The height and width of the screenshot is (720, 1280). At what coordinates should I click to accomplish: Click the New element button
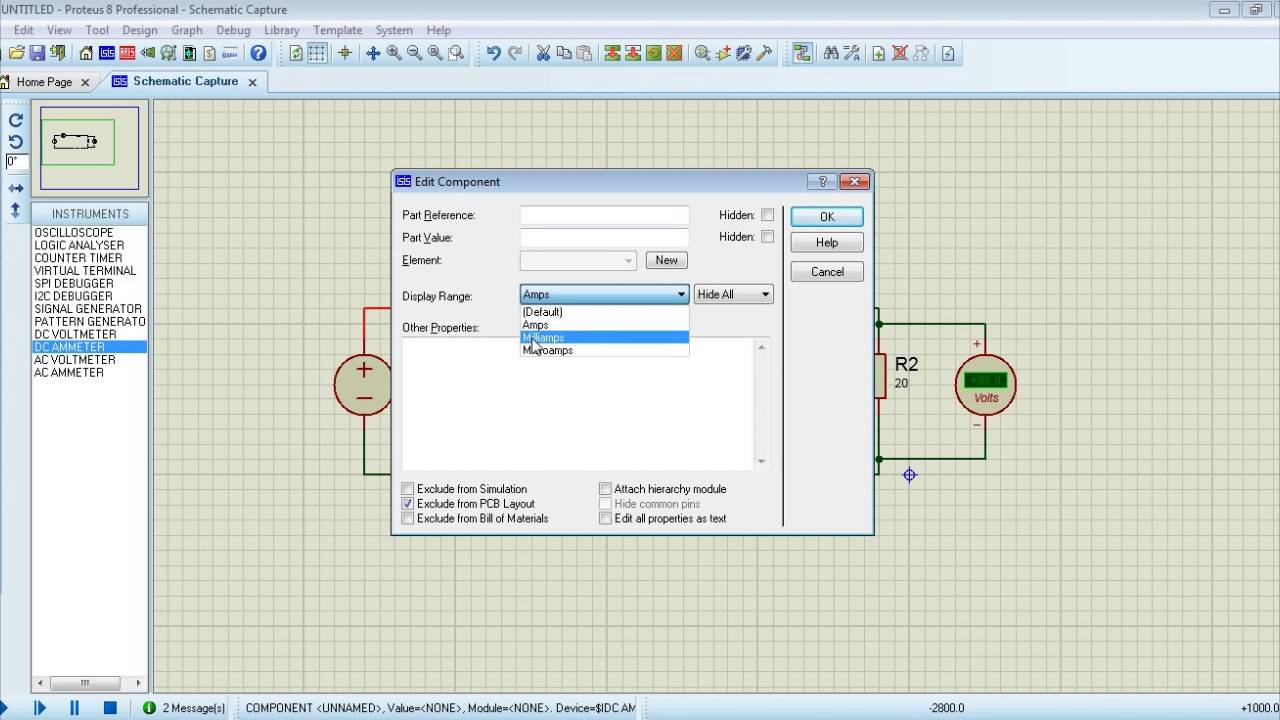tap(666, 260)
